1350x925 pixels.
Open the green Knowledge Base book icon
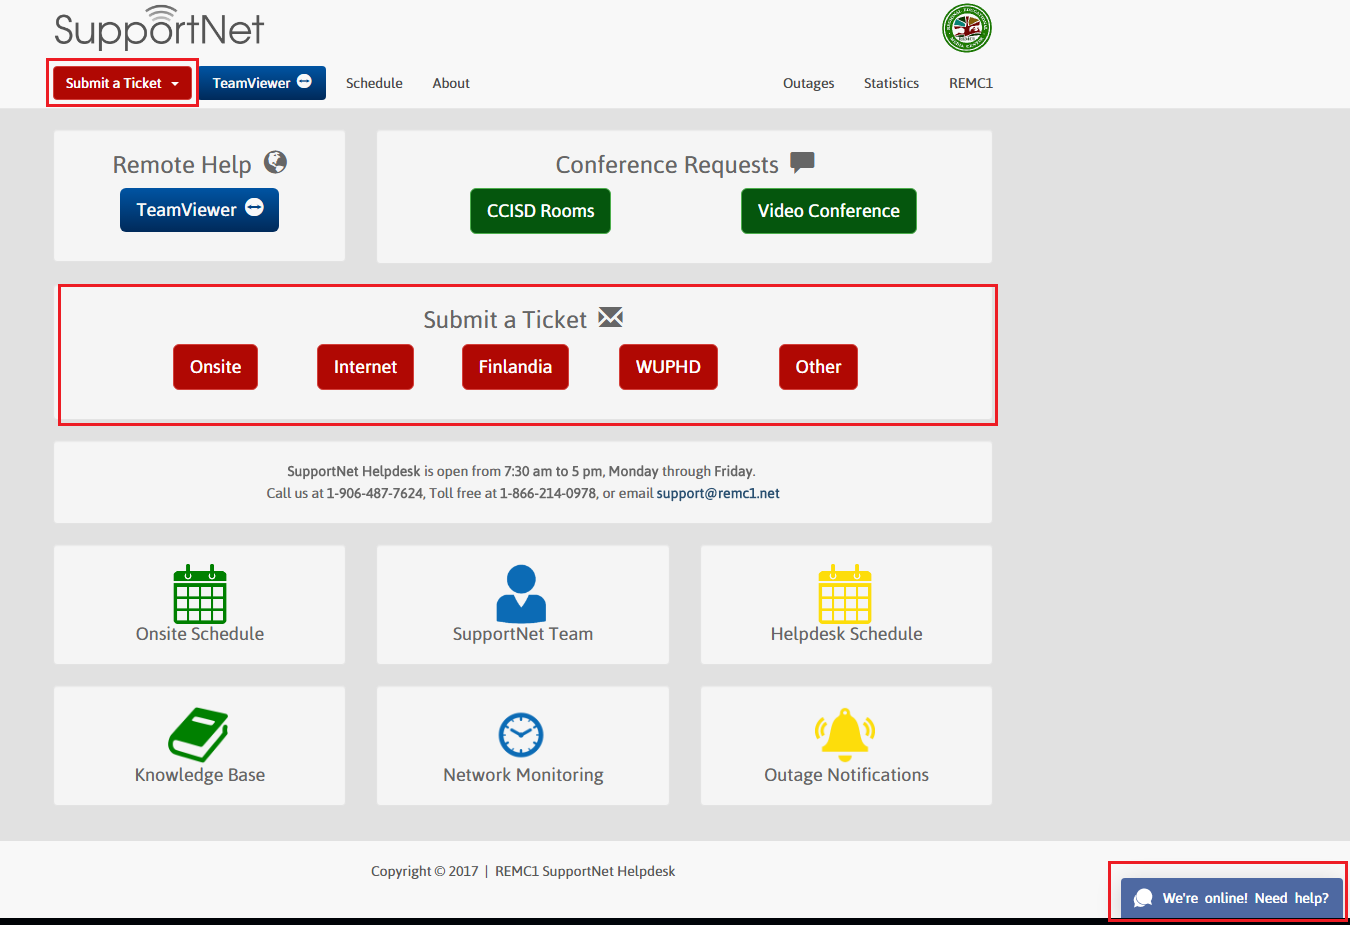(x=198, y=735)
